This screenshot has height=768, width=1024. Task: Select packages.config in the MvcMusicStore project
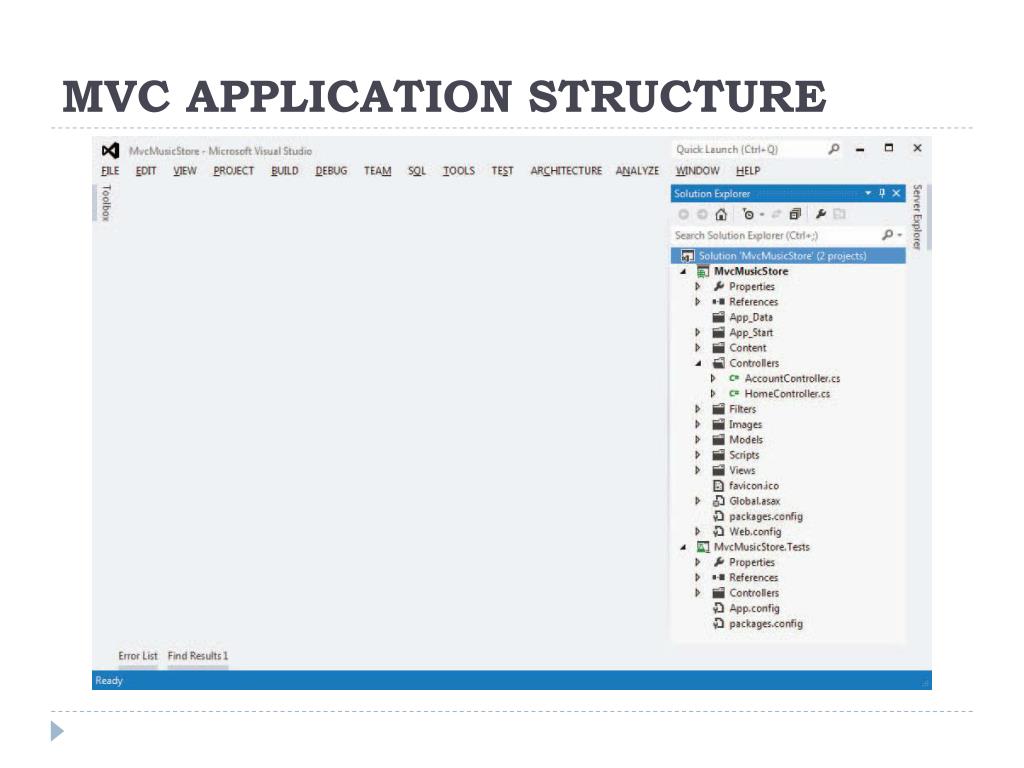click(x=766, y=517)
